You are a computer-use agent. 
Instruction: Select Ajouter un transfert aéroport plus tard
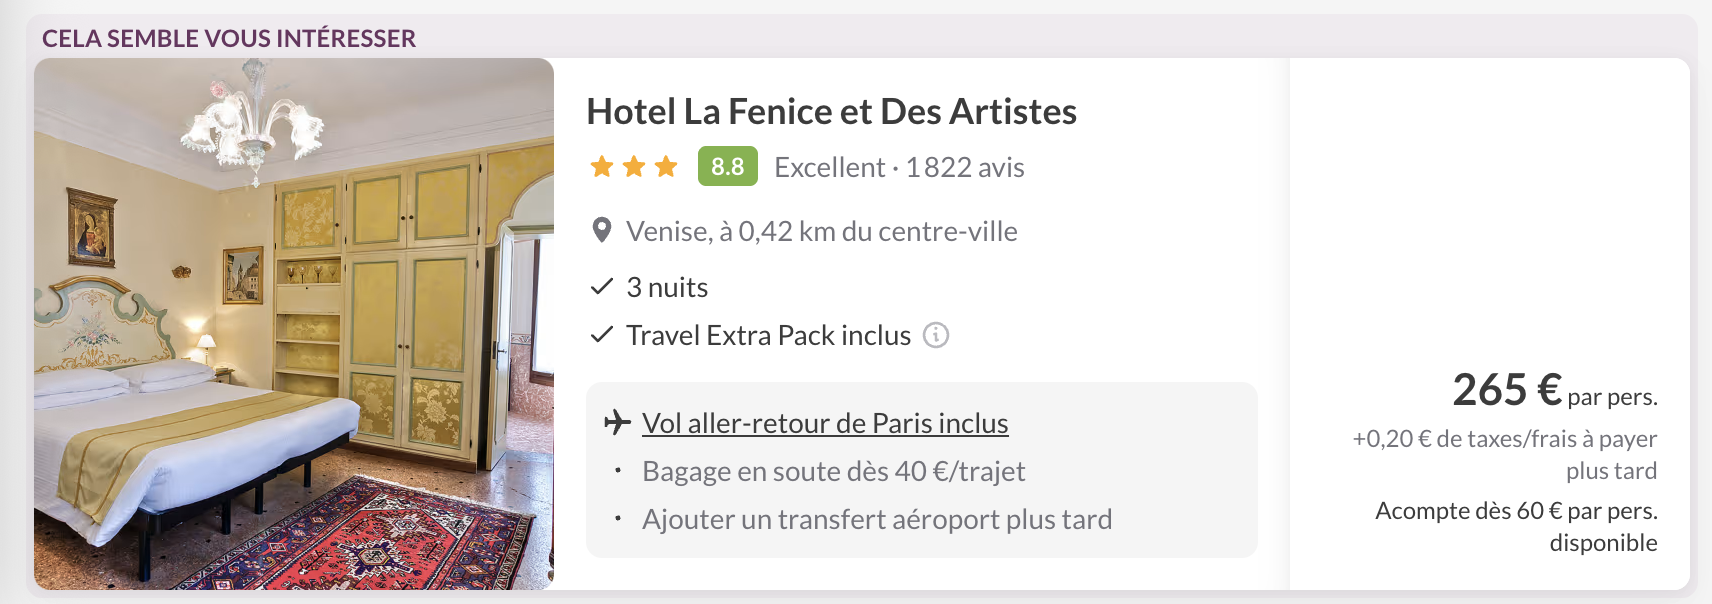(x=877, y=519)
